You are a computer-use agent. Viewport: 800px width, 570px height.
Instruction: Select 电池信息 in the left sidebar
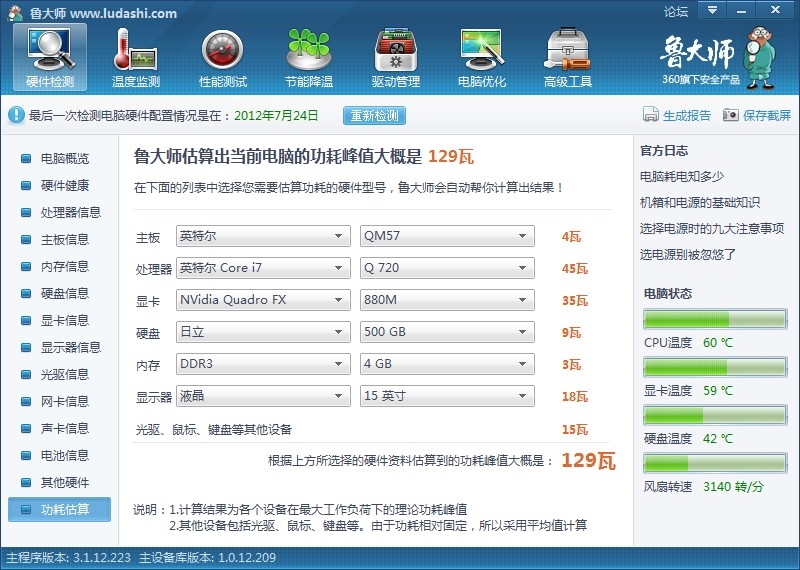click(64, 456)
